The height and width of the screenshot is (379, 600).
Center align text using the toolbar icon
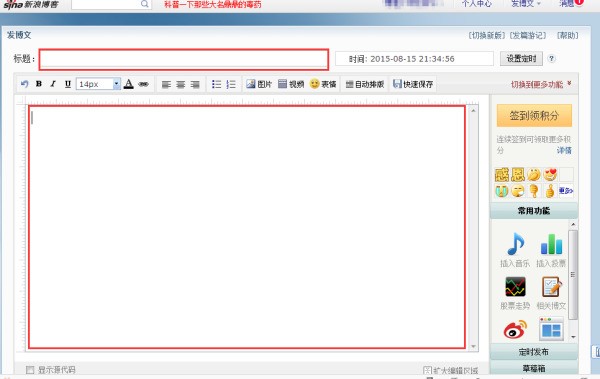pos(181,84)
